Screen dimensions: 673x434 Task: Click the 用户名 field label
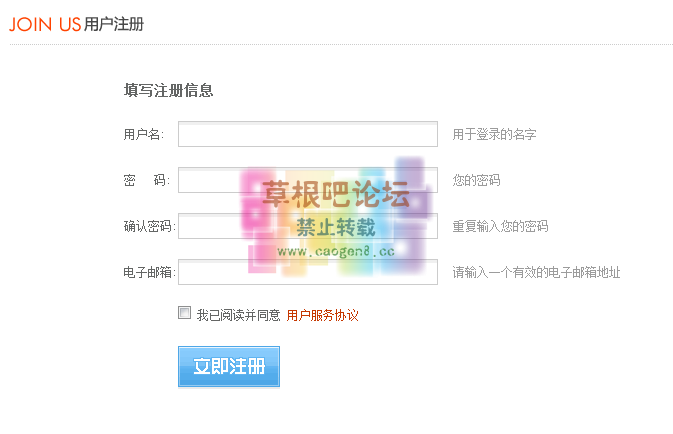144,135
